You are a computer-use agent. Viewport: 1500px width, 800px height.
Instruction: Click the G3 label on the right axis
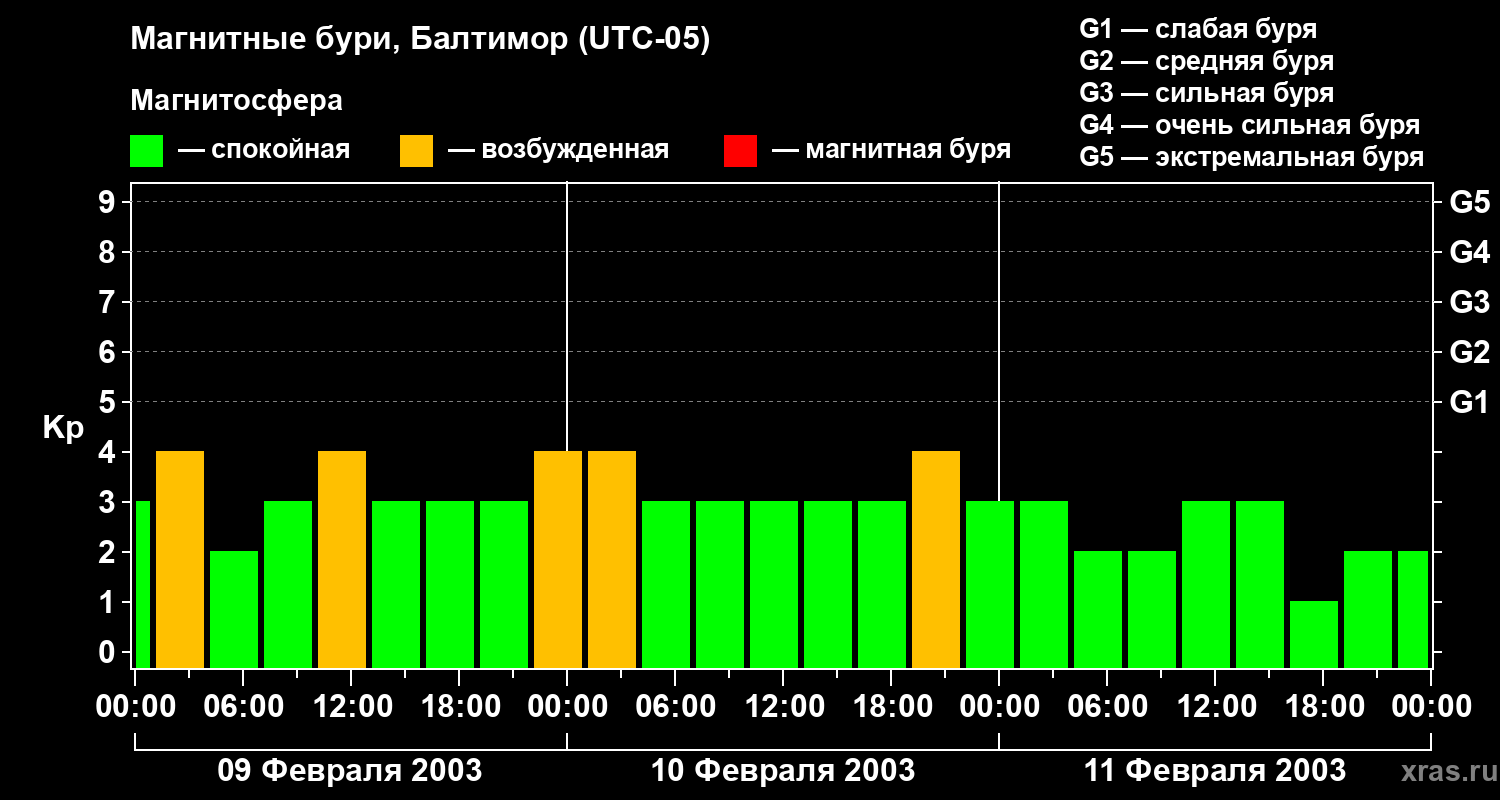[1469, 303]
